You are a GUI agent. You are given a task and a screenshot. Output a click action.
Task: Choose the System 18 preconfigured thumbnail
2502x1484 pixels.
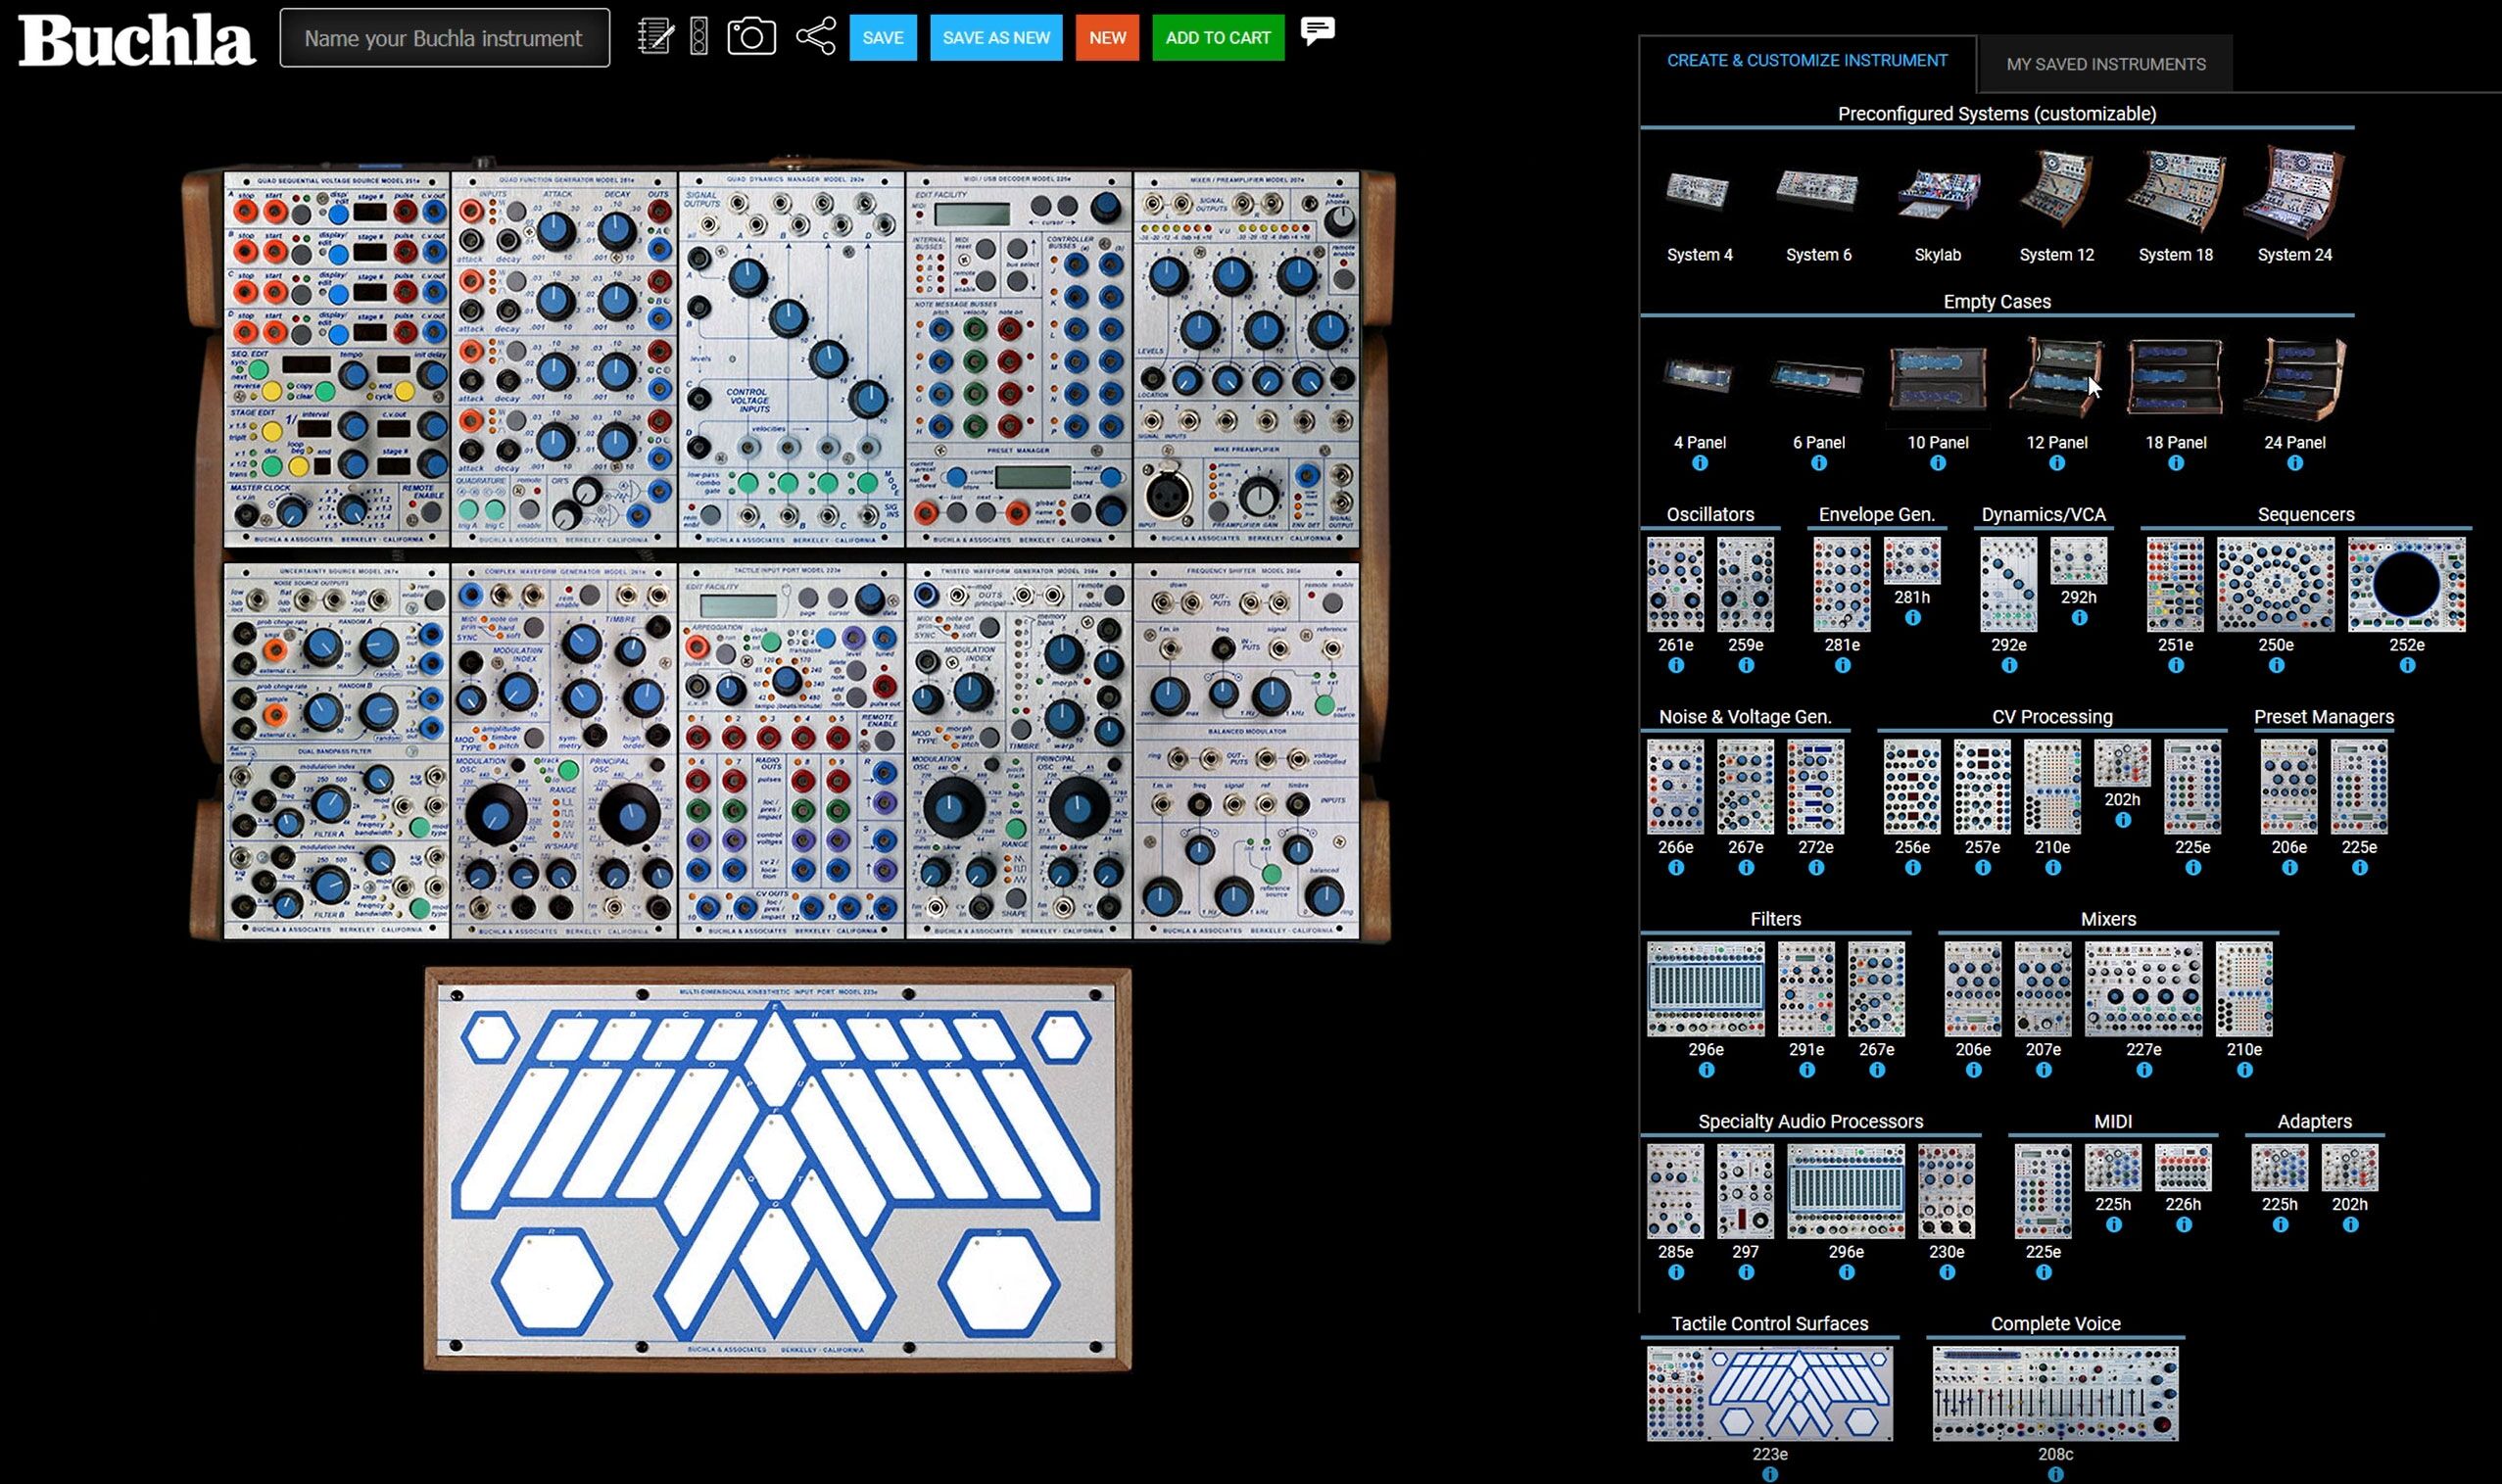pyautogui.click(x=2175, y=190)
